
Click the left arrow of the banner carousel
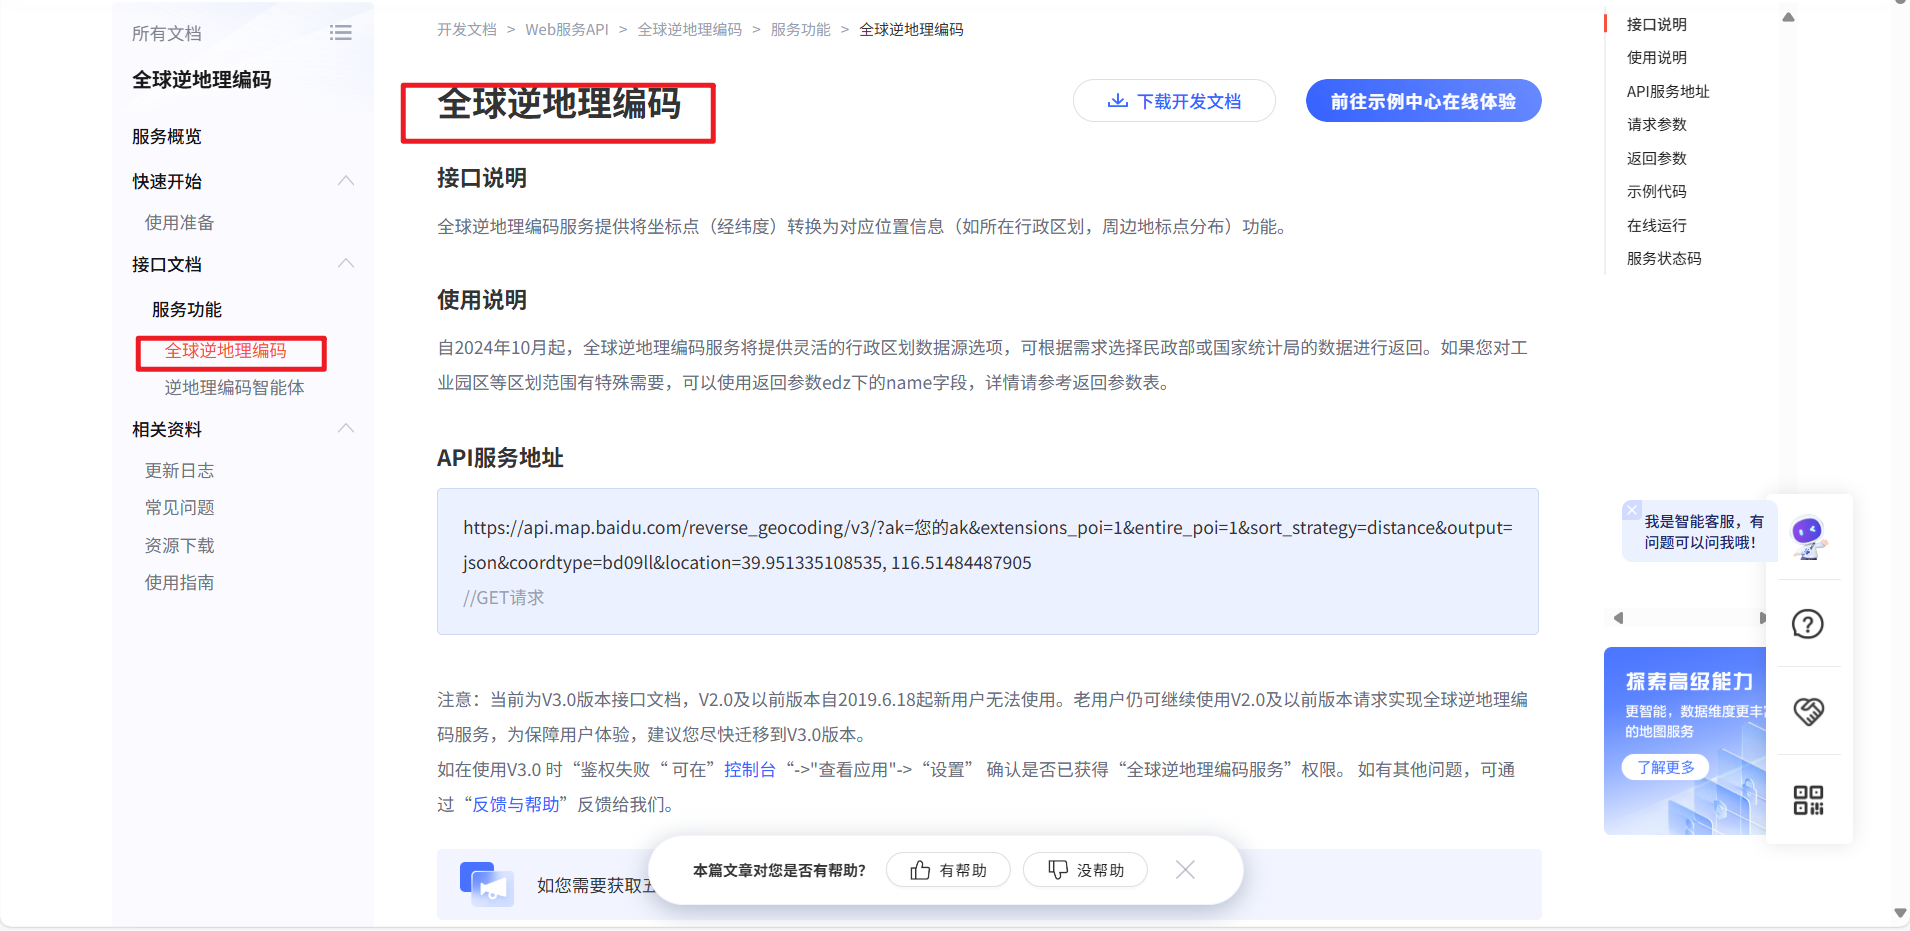pyautogui.click(x=1618, y=618)
